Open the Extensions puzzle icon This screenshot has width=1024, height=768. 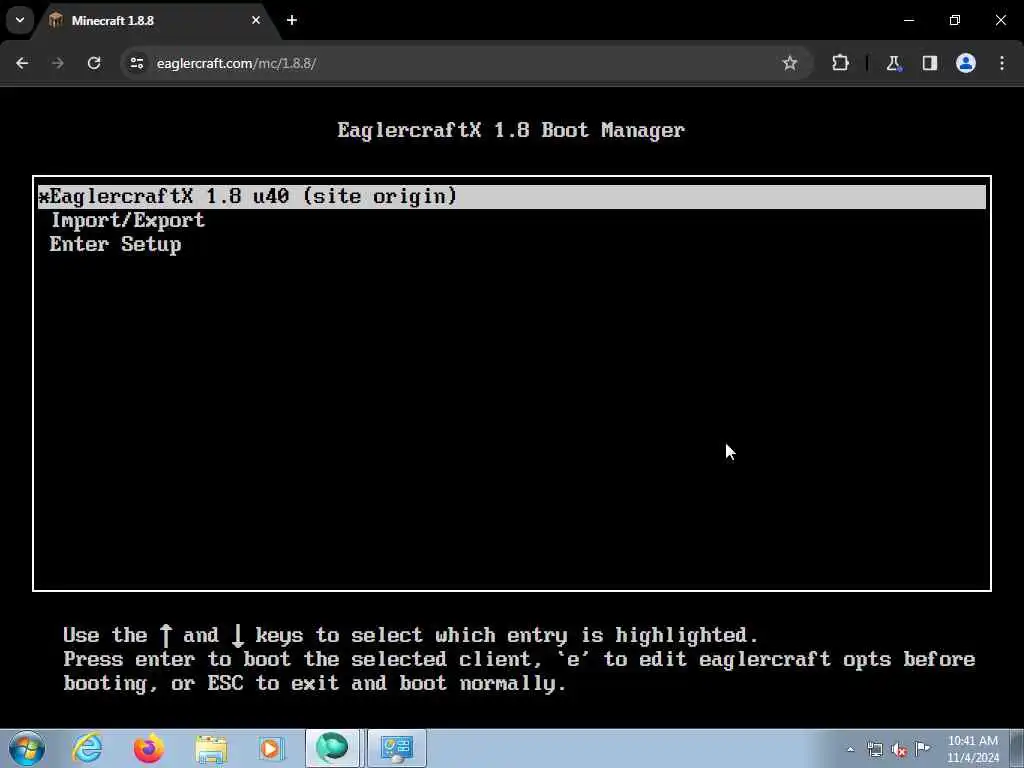[840, 63]
